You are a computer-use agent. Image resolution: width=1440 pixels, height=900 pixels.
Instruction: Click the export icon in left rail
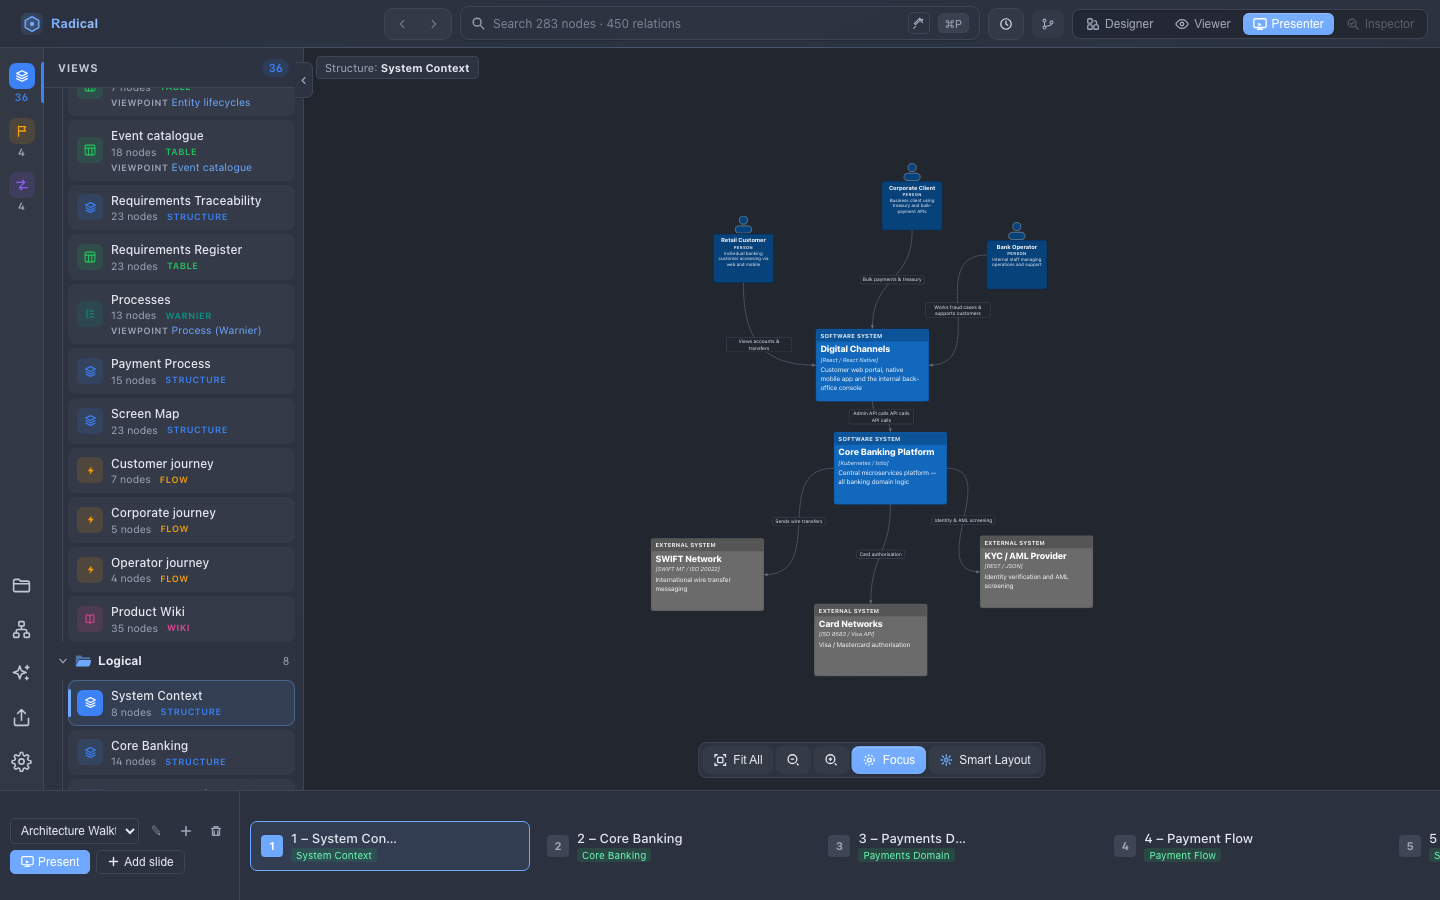coord(21,718)
